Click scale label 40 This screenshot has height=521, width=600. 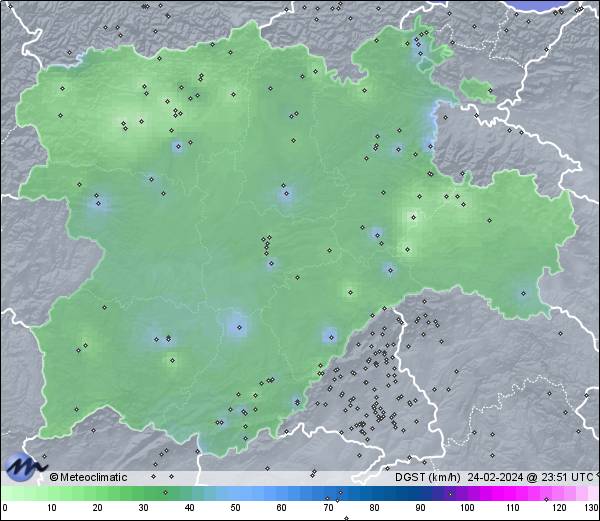coord(189,508)
